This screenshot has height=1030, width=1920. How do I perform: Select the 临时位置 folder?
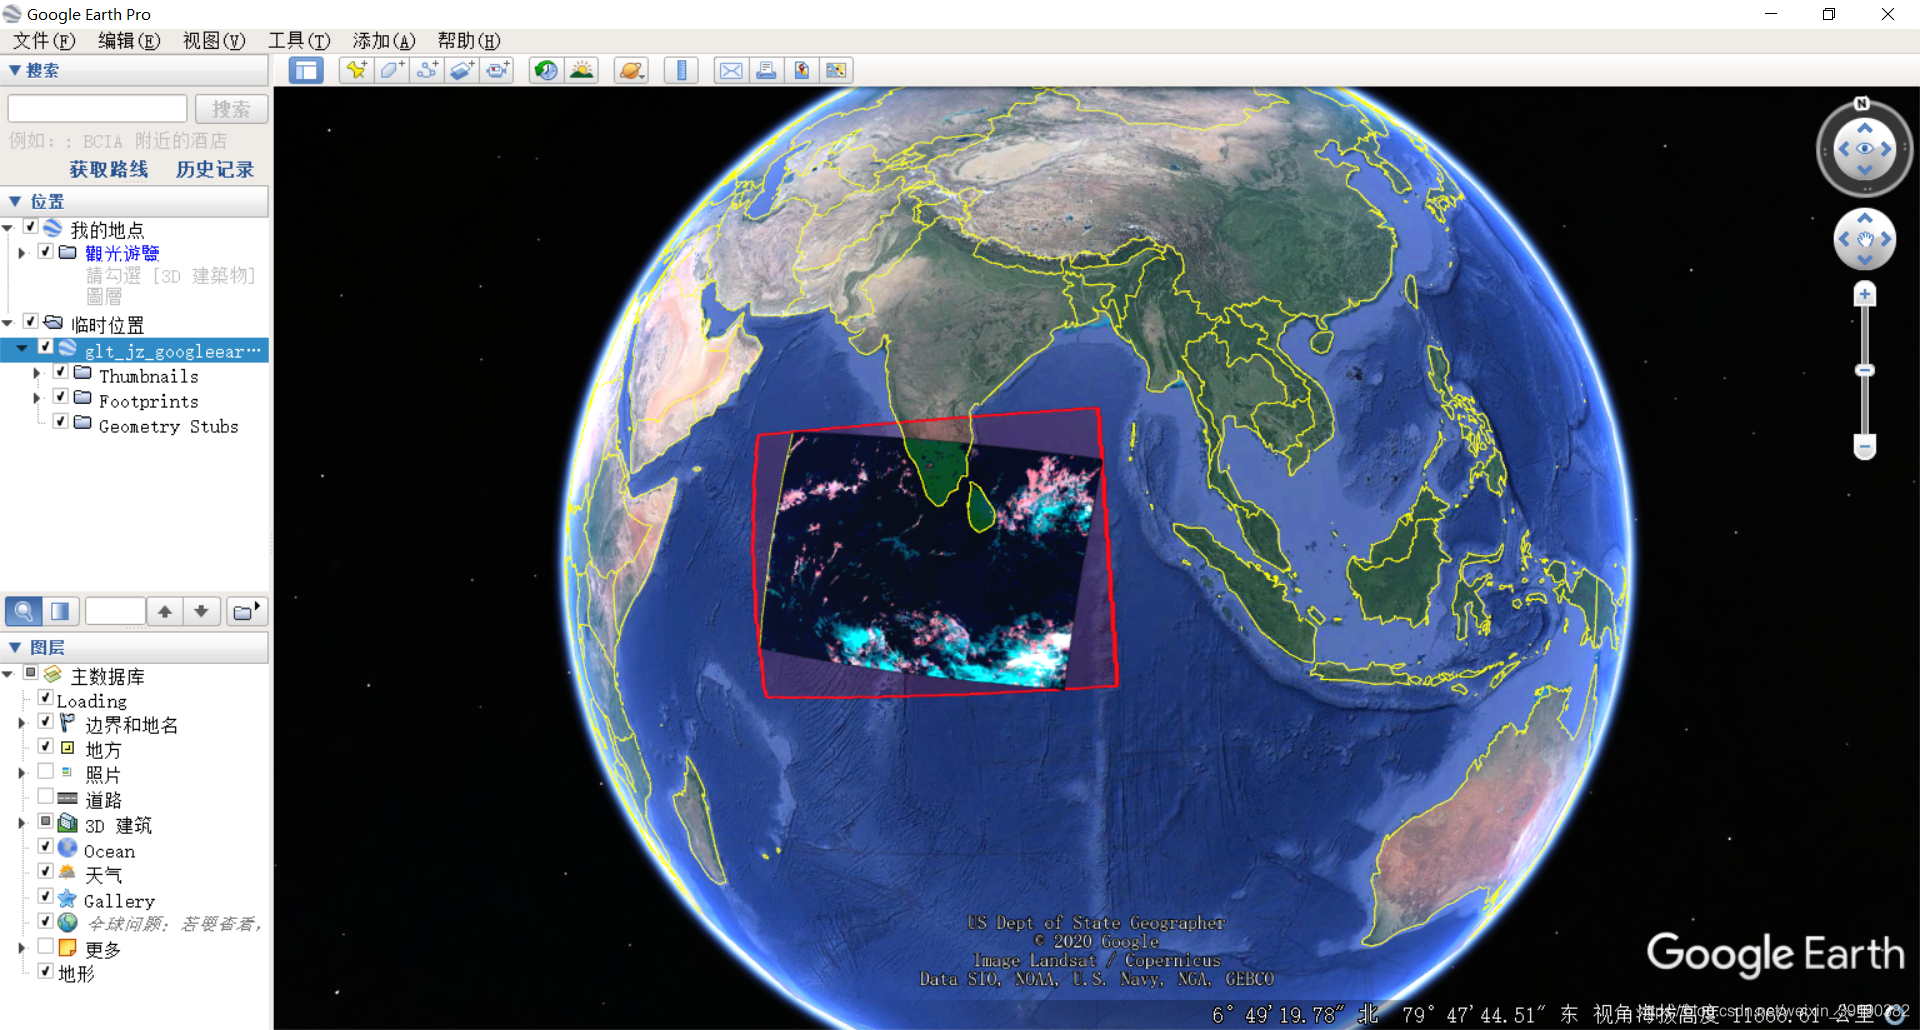[108, 325]
